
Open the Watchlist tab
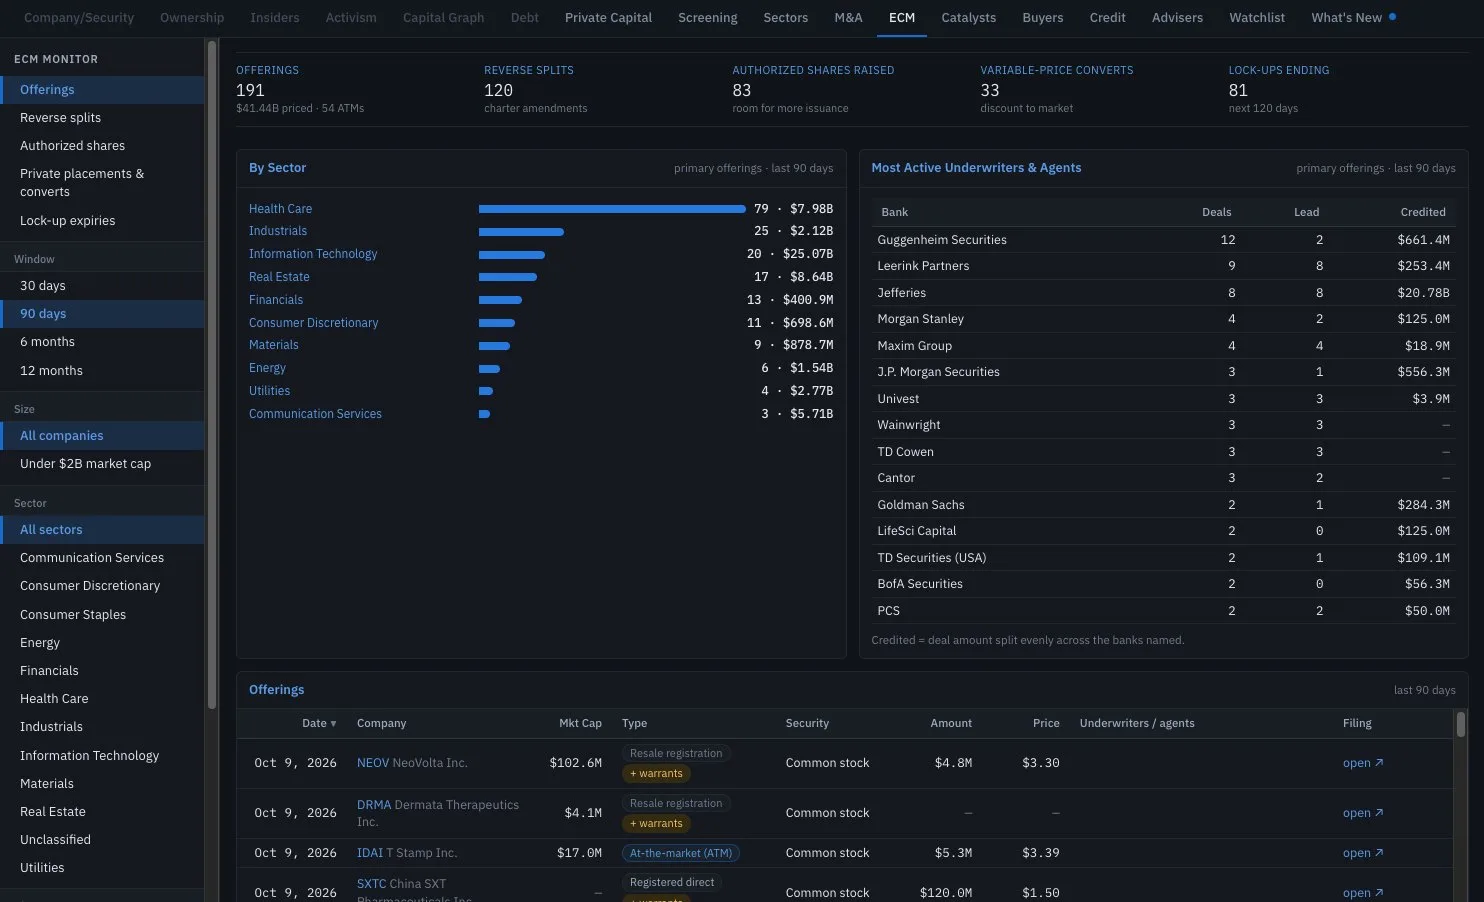tap(1257, 18)
